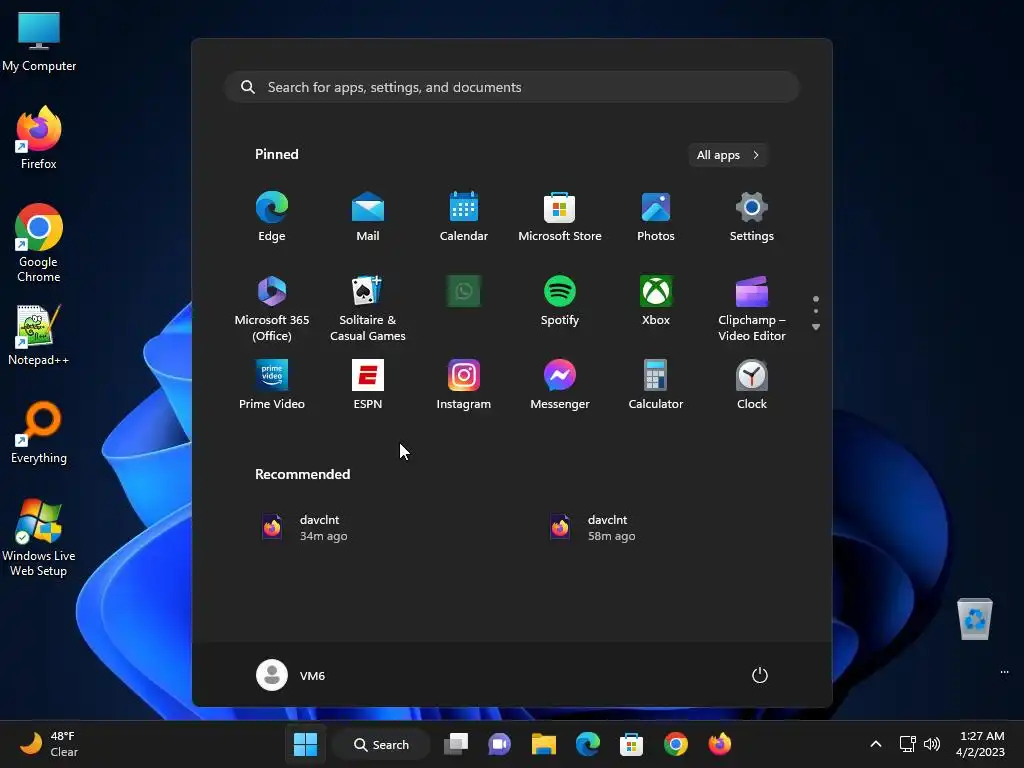This screenshot has height=768, width=1024.
Task: Click the first pinned page indicator dot
Action: [x=816, y=299]
